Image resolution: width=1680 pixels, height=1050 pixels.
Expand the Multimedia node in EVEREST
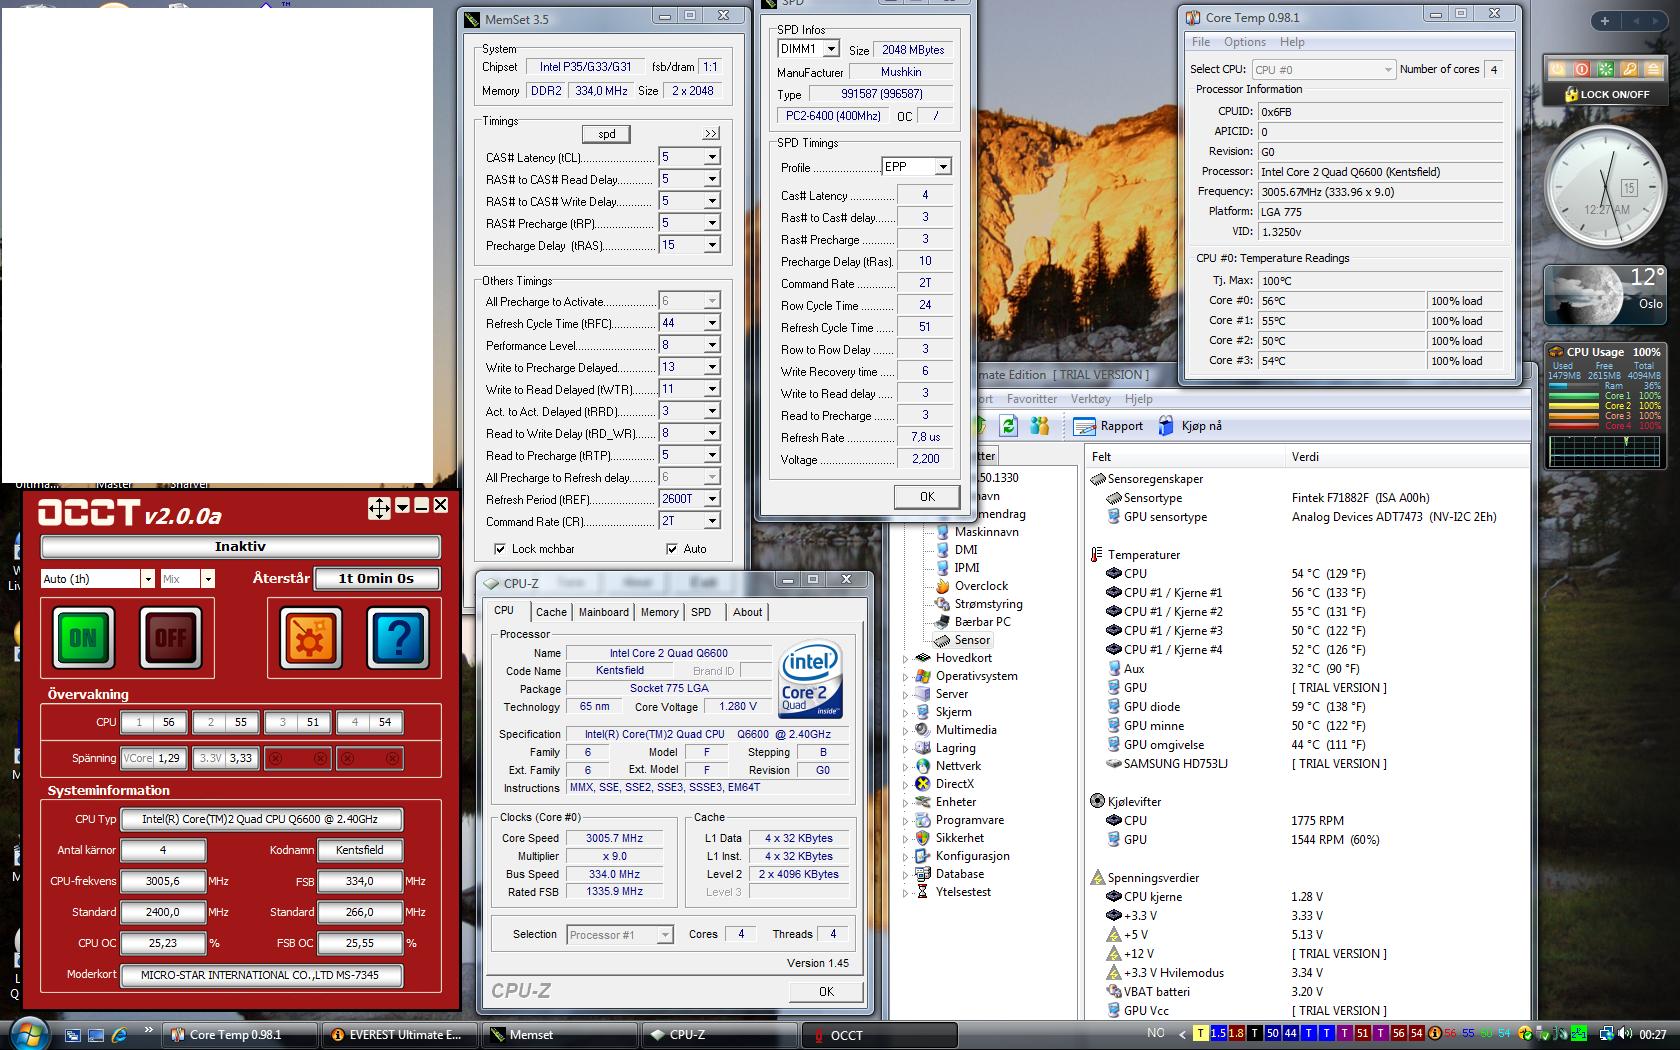coord(906,731)
